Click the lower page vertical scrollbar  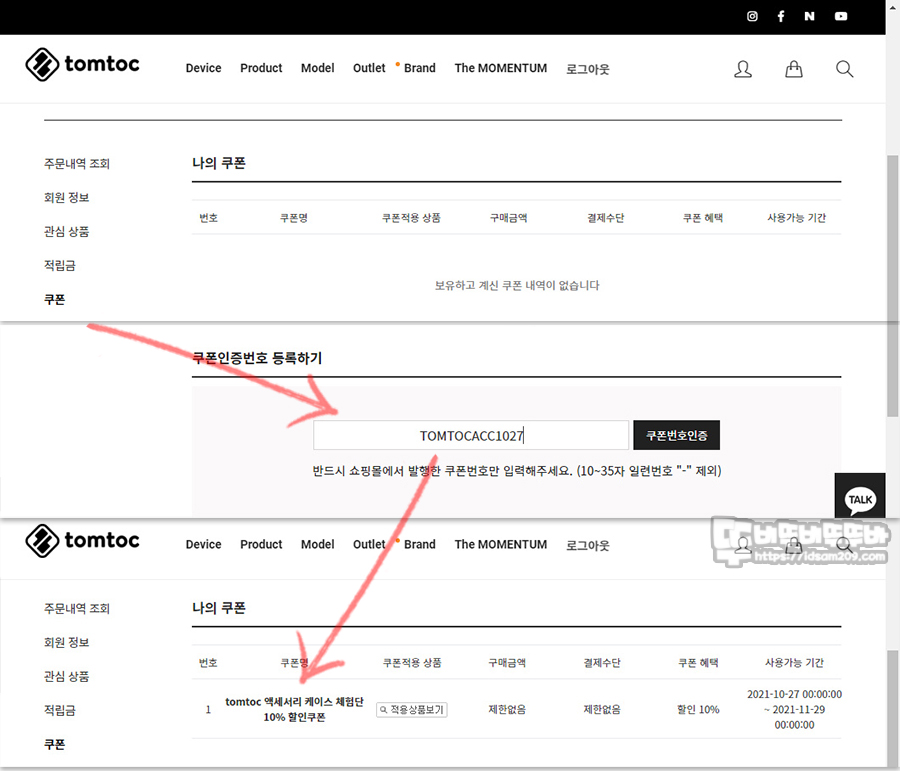click(x=892, y=710)
